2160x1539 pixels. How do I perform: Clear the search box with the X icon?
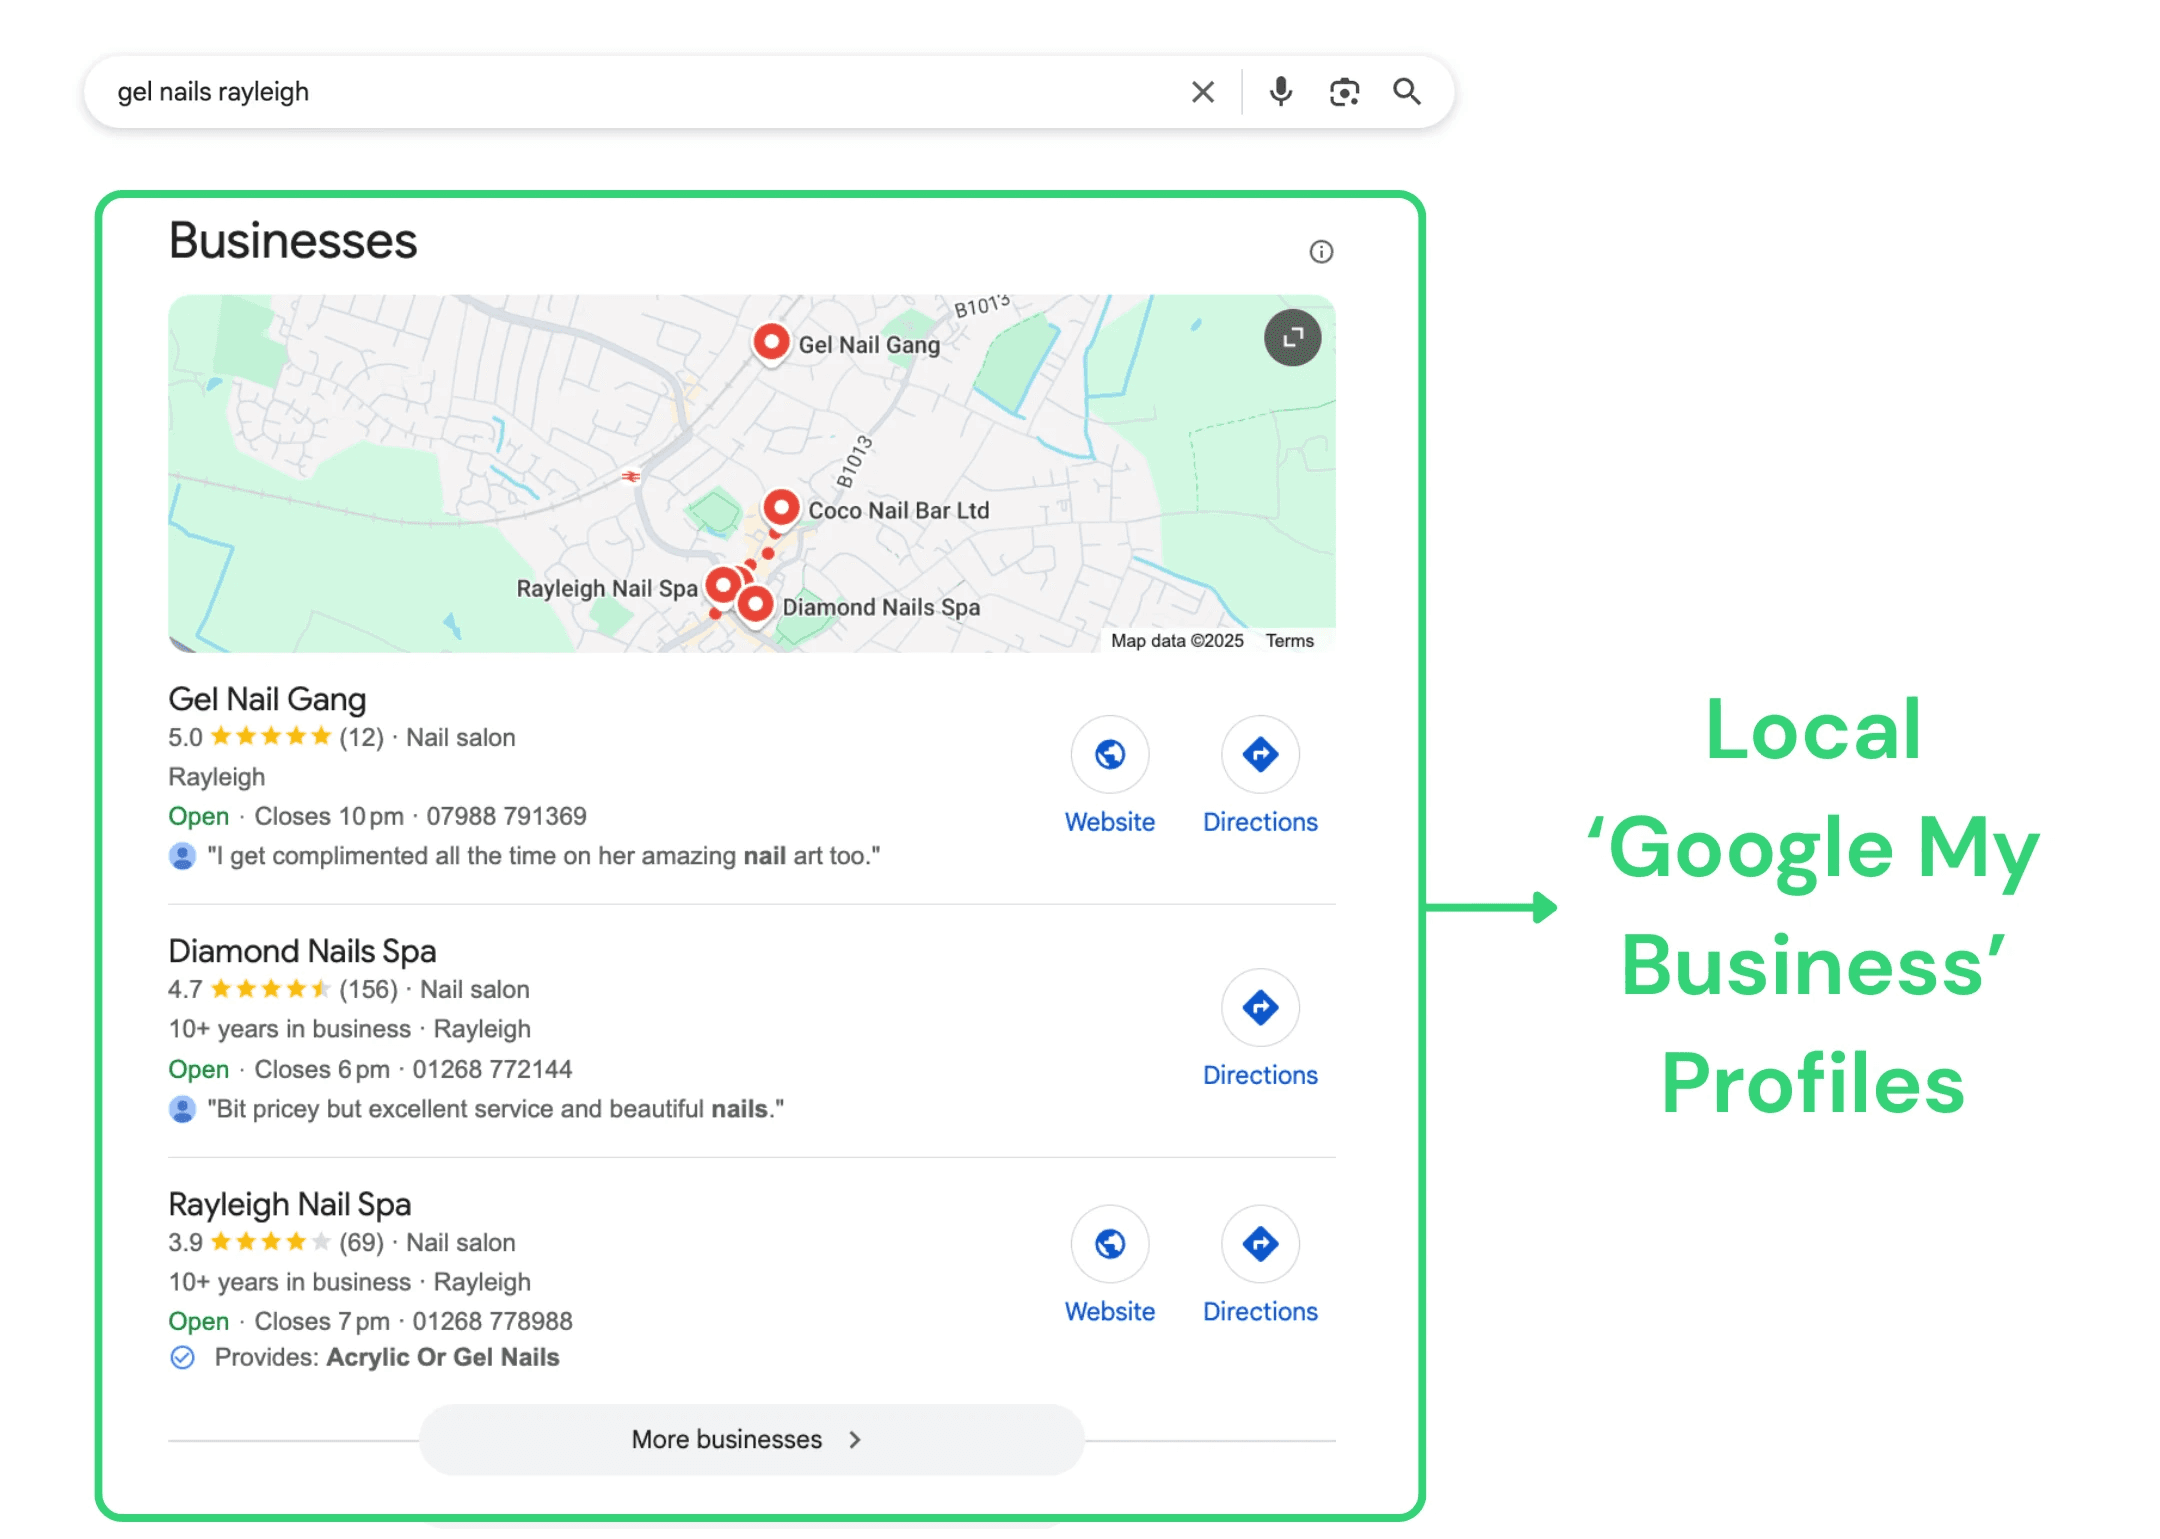pyautogui.click(x=1203, y=92)
